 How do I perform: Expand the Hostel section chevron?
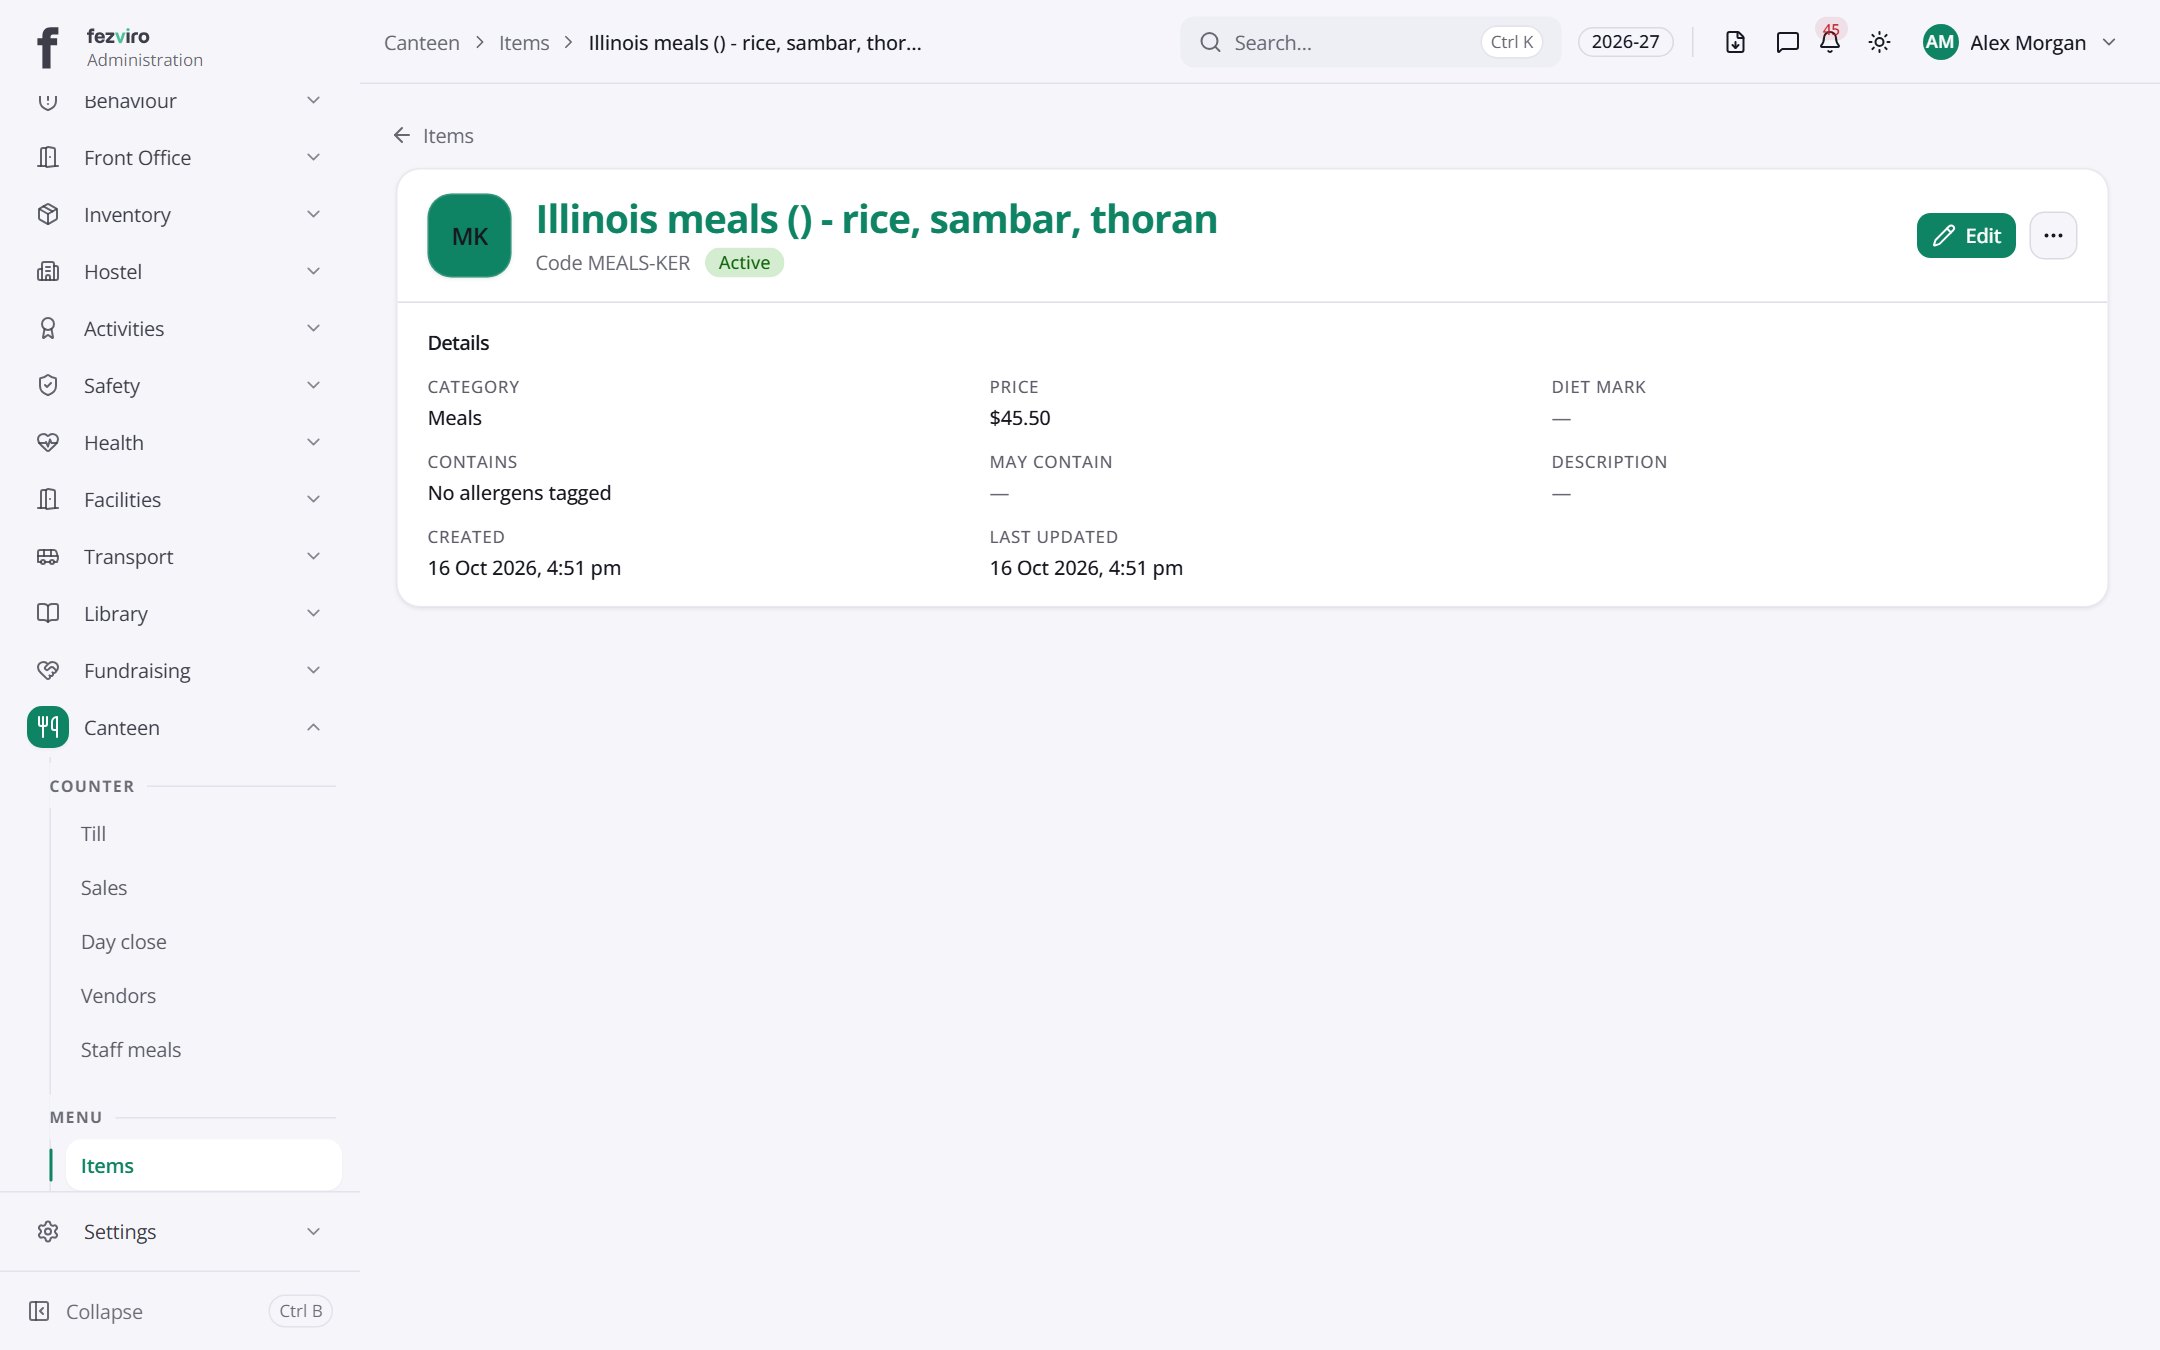[x=313, y=271]
